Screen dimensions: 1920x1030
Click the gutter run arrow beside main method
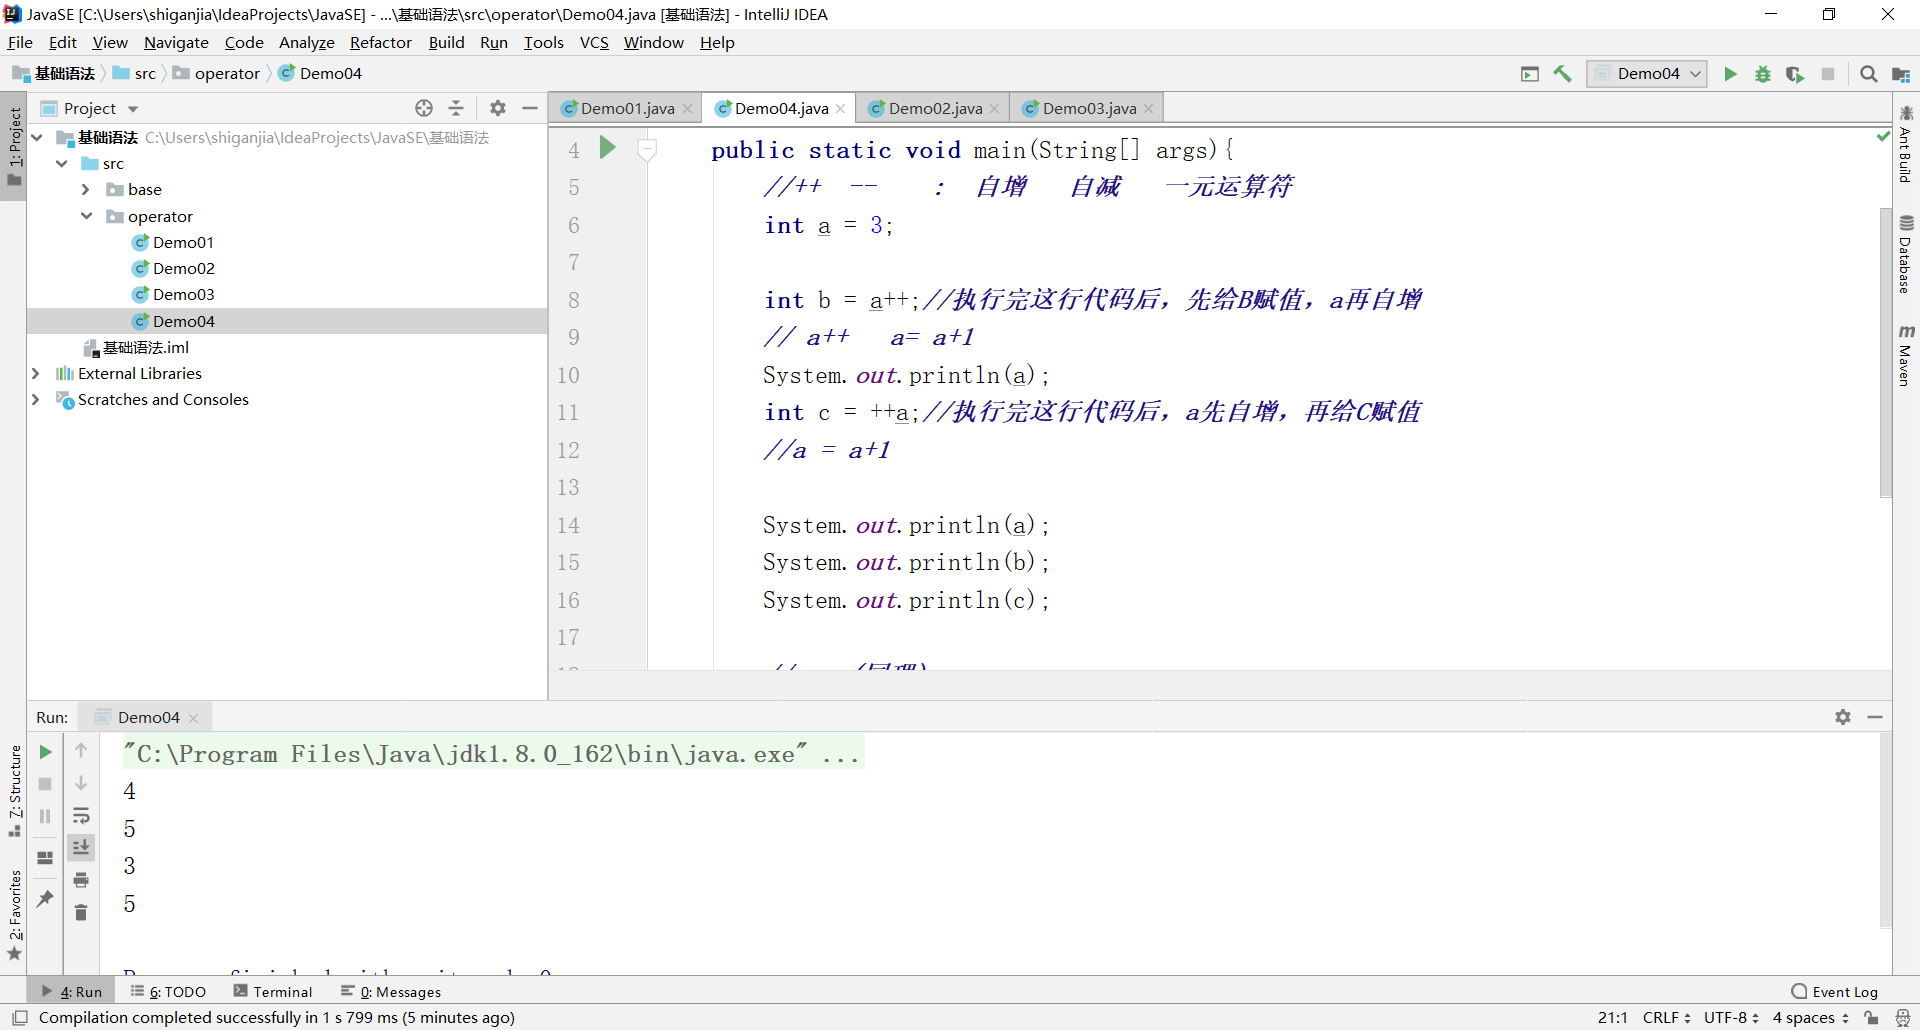pos(607,148)
